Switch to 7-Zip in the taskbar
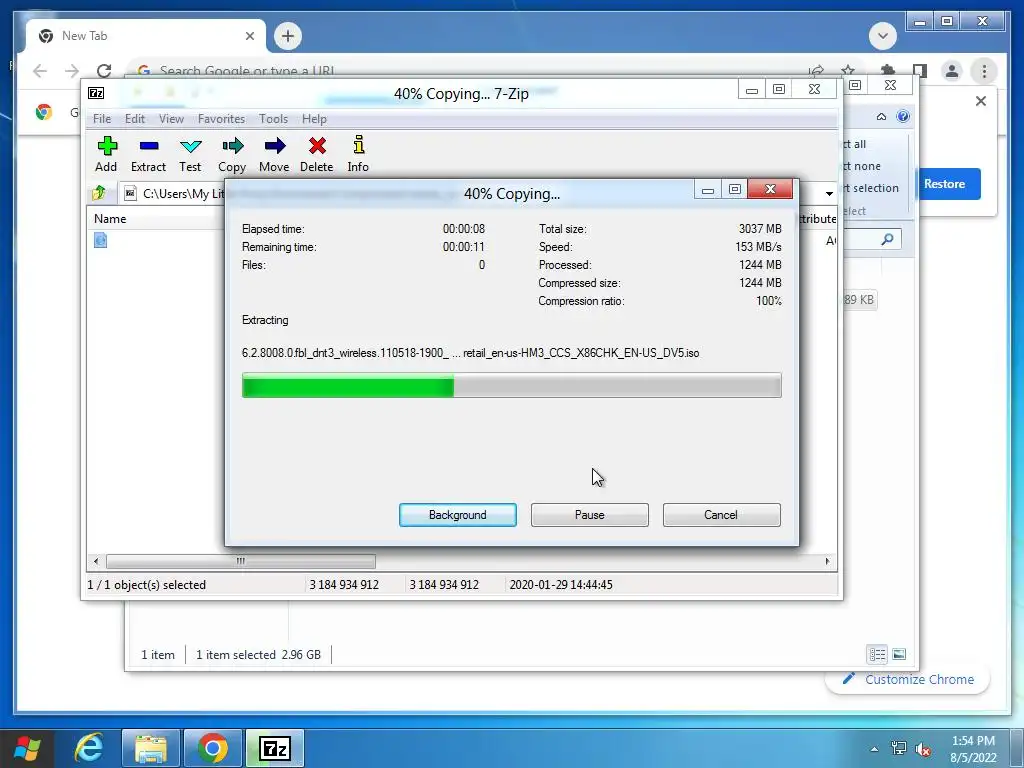Image resolution: width=1024 pixels, height=768 pixels. [x=275, y=748]
